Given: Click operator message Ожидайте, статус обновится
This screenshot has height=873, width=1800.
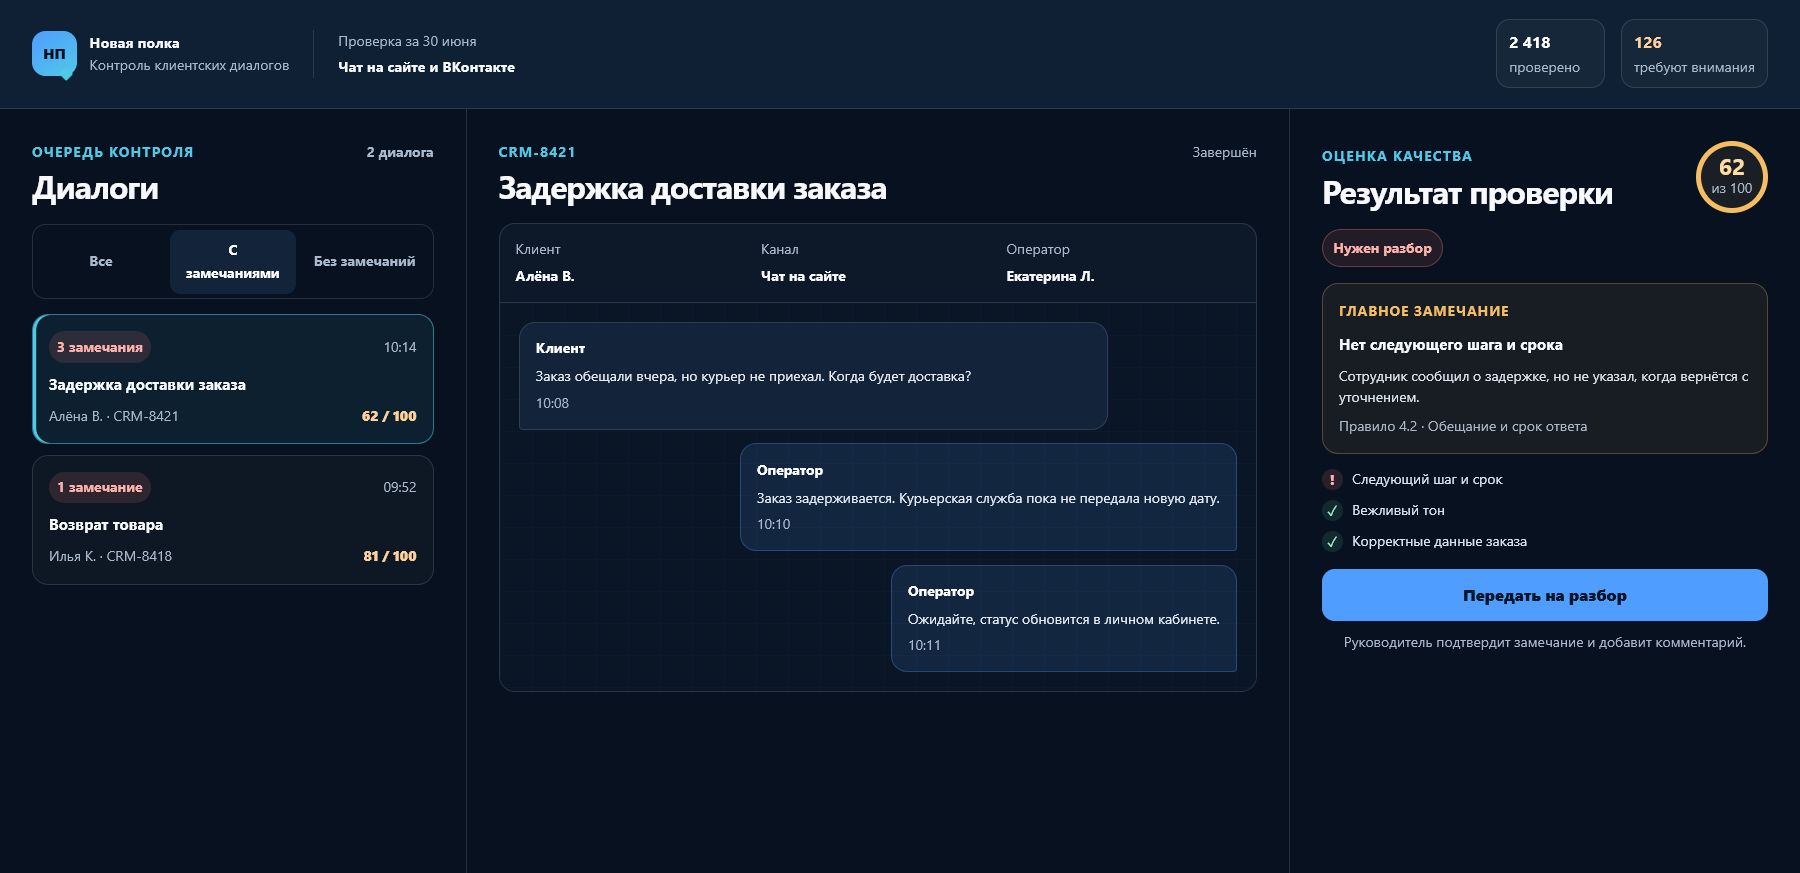Looking at the screenshot, I should (1064, 618).
